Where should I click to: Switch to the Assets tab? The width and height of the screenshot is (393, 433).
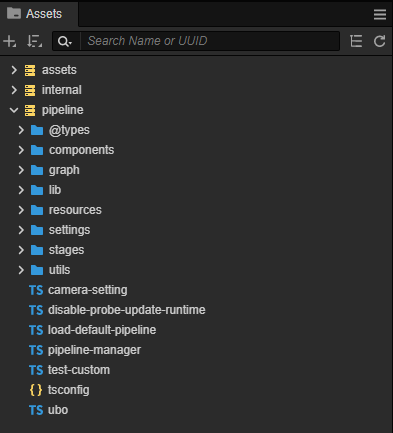tap(39, 14)
